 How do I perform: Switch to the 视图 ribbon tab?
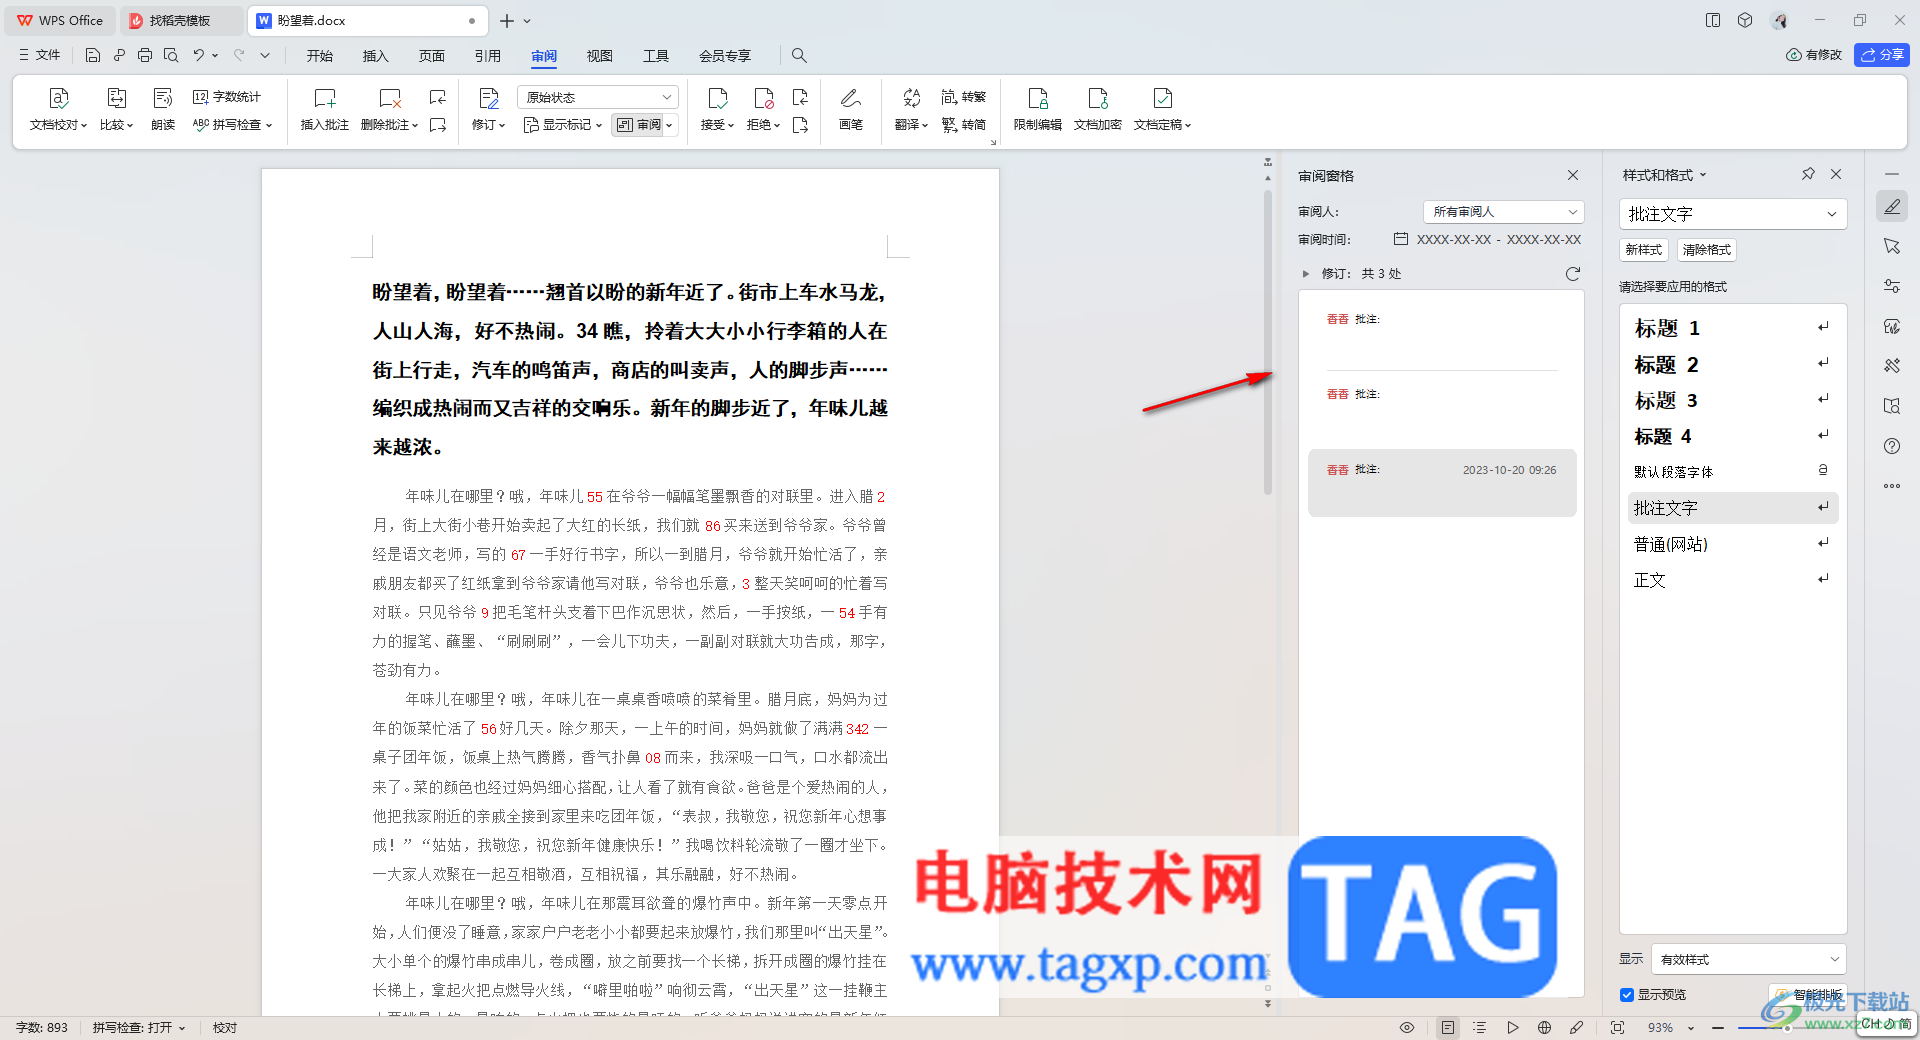600,56
